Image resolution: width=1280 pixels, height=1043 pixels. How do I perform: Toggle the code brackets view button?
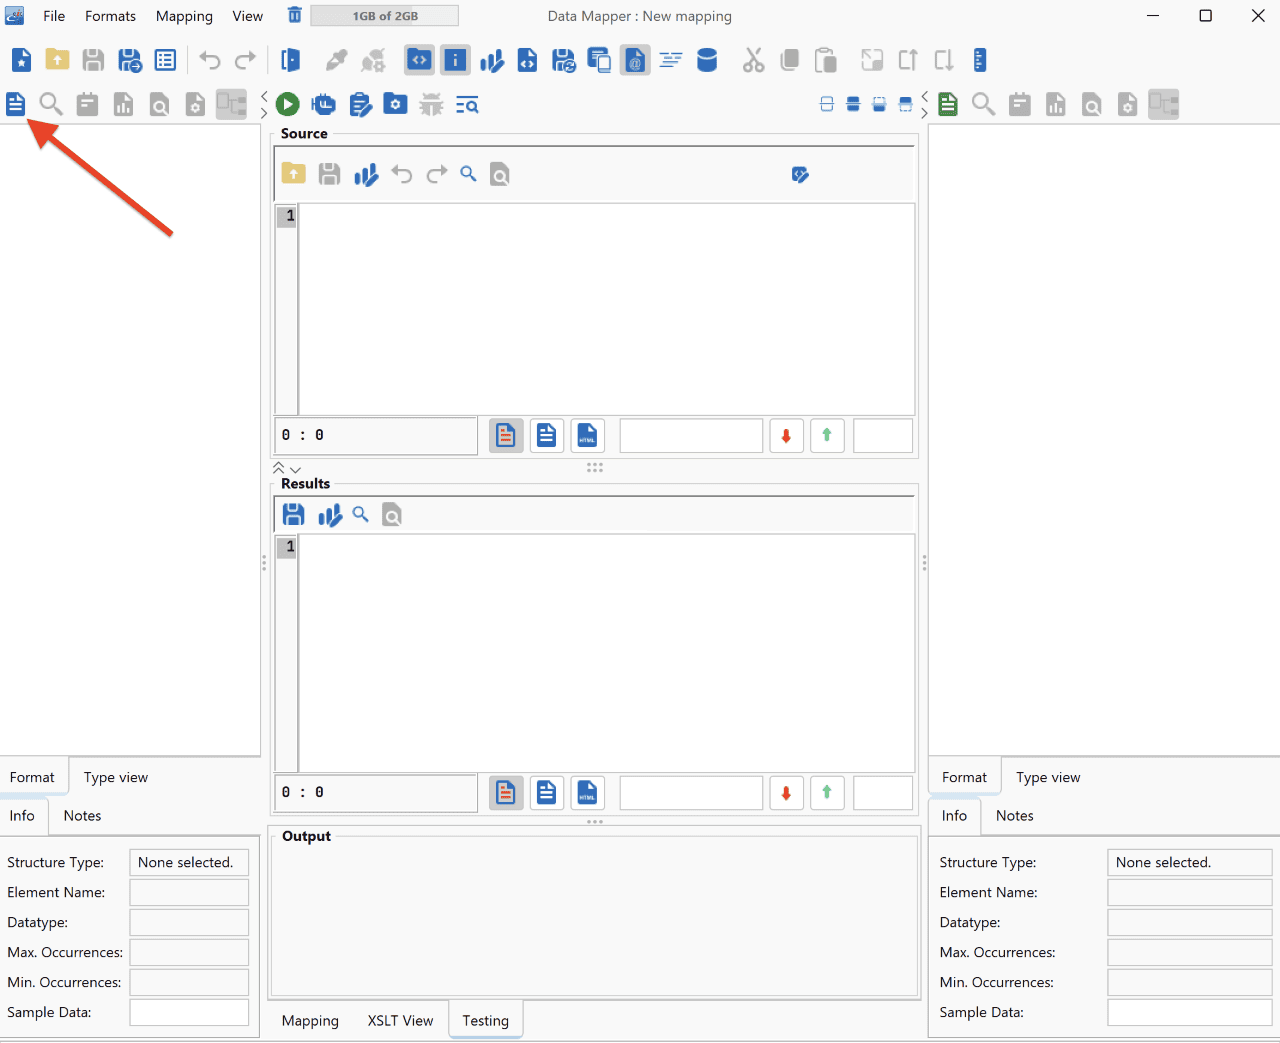pyautogui.click(x=419, y=60)
